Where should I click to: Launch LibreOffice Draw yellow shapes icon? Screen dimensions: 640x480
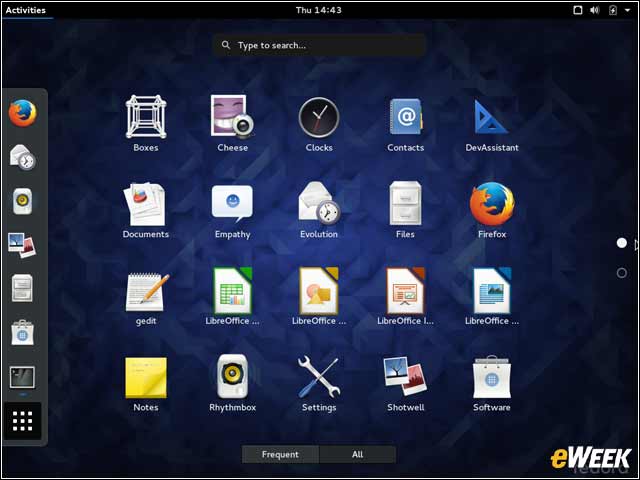click(x=319, y=297)
